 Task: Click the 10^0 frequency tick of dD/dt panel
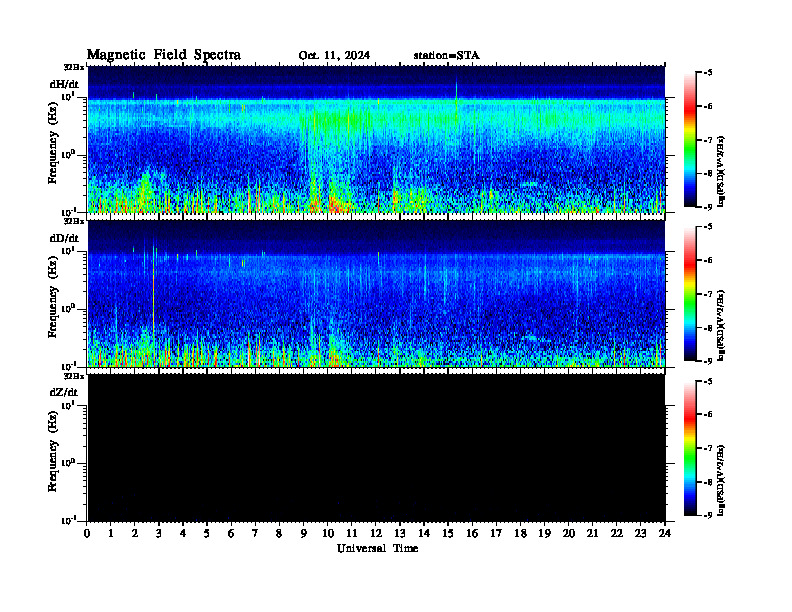(x=68, y=309)
